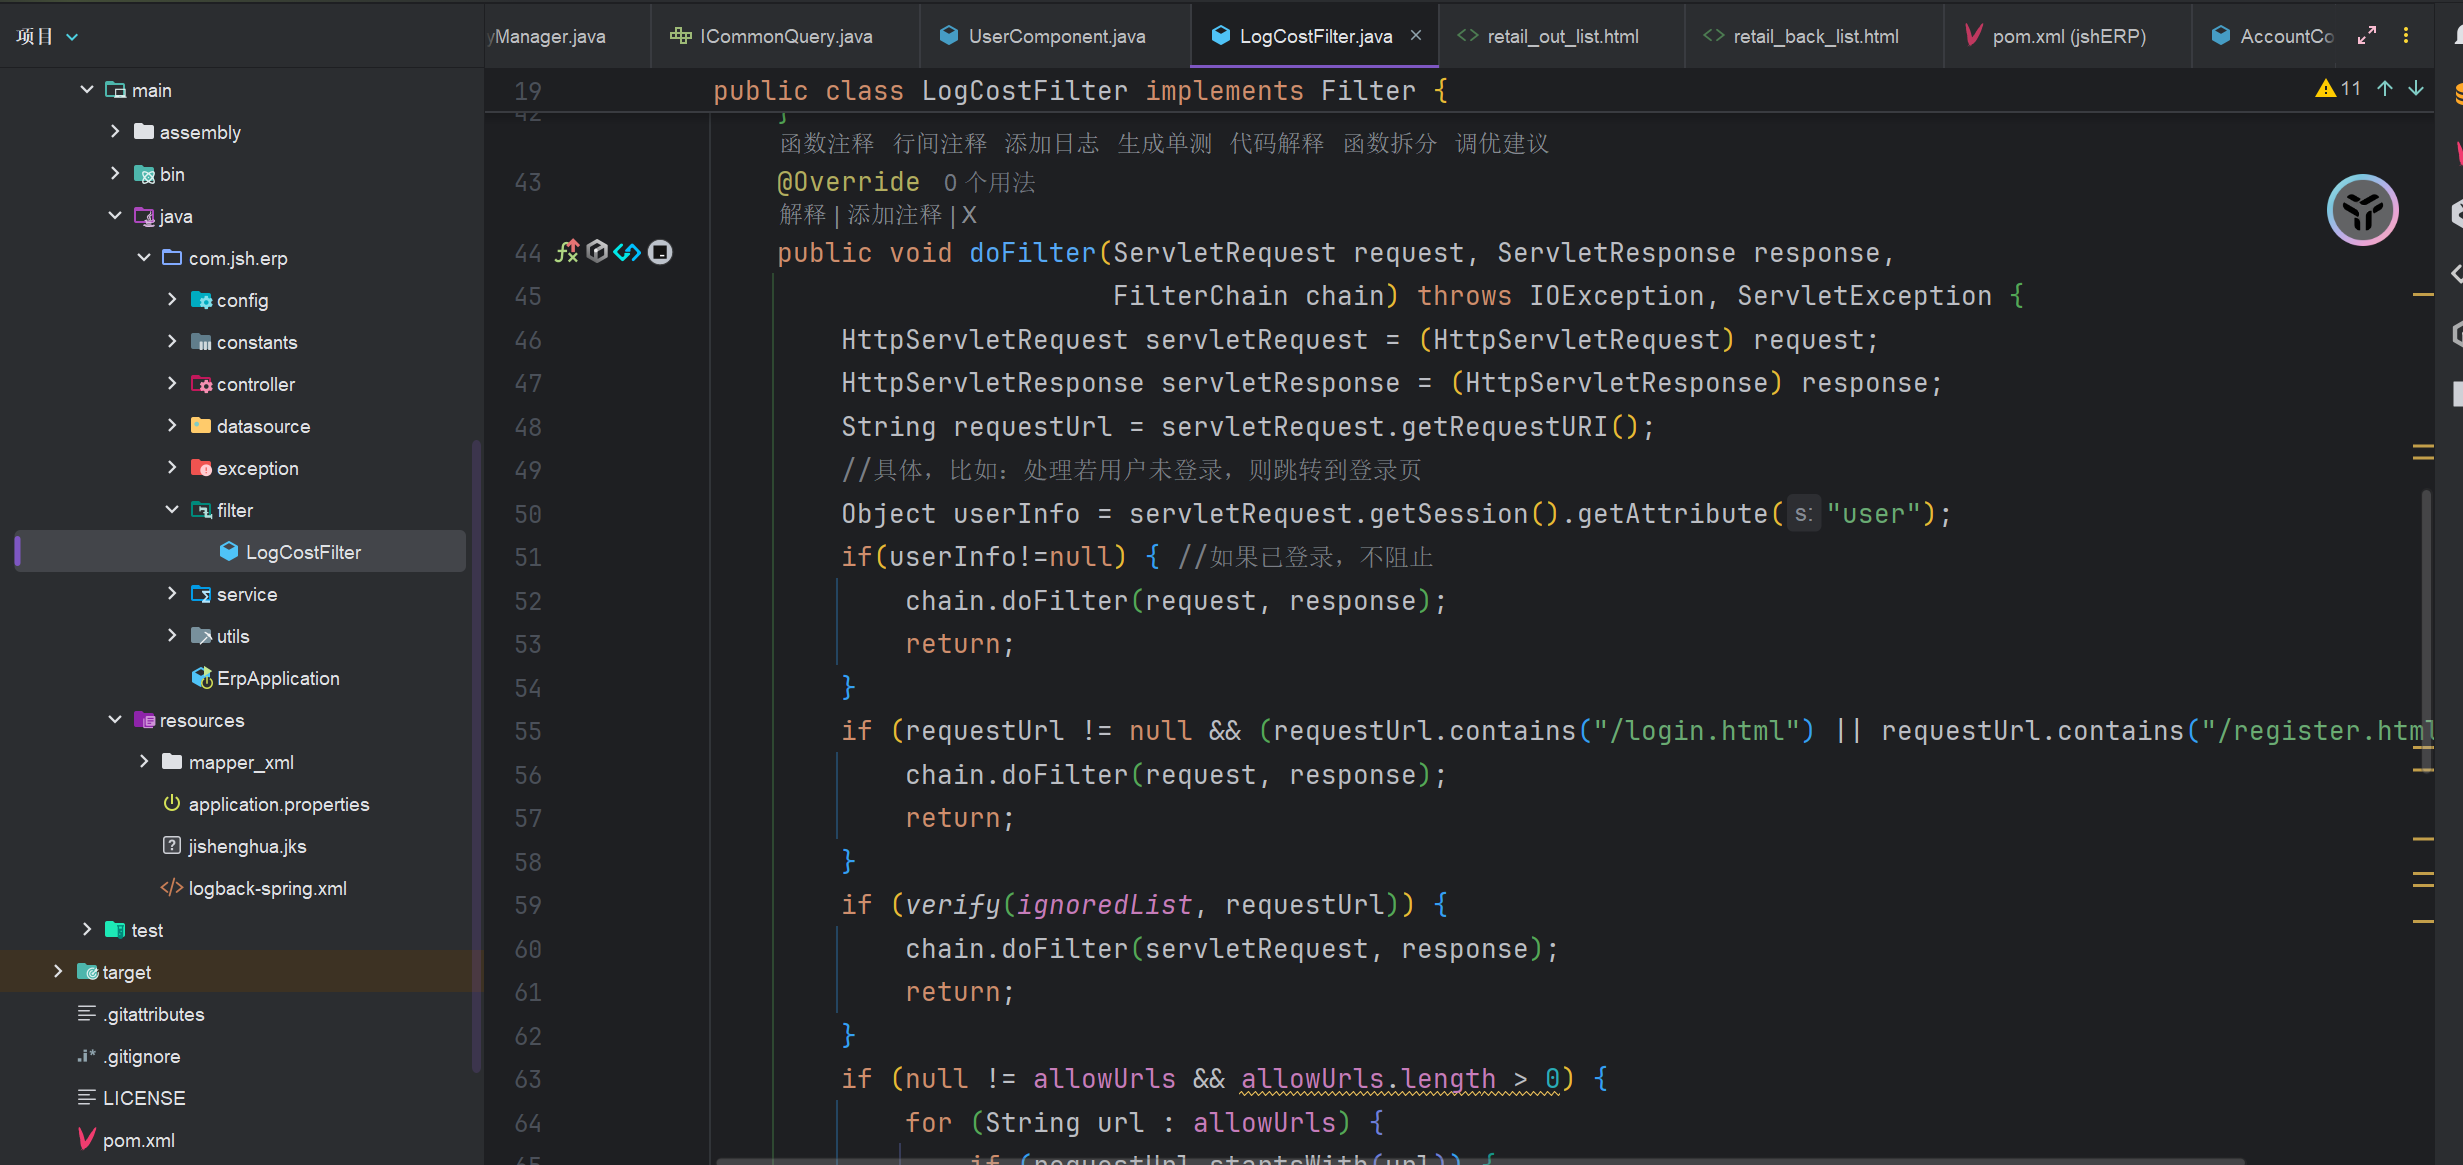Click the expand editor tabs icon
The width and height of the screenshot is (2463, 1165).
(2367, 36)
